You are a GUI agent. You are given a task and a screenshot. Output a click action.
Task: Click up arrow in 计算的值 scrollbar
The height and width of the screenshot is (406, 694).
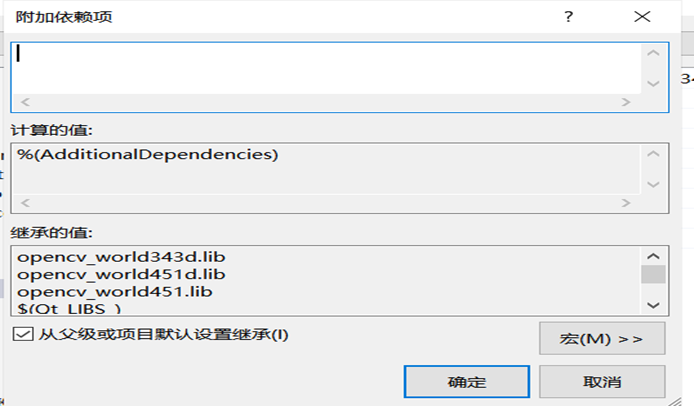(653, 154)
